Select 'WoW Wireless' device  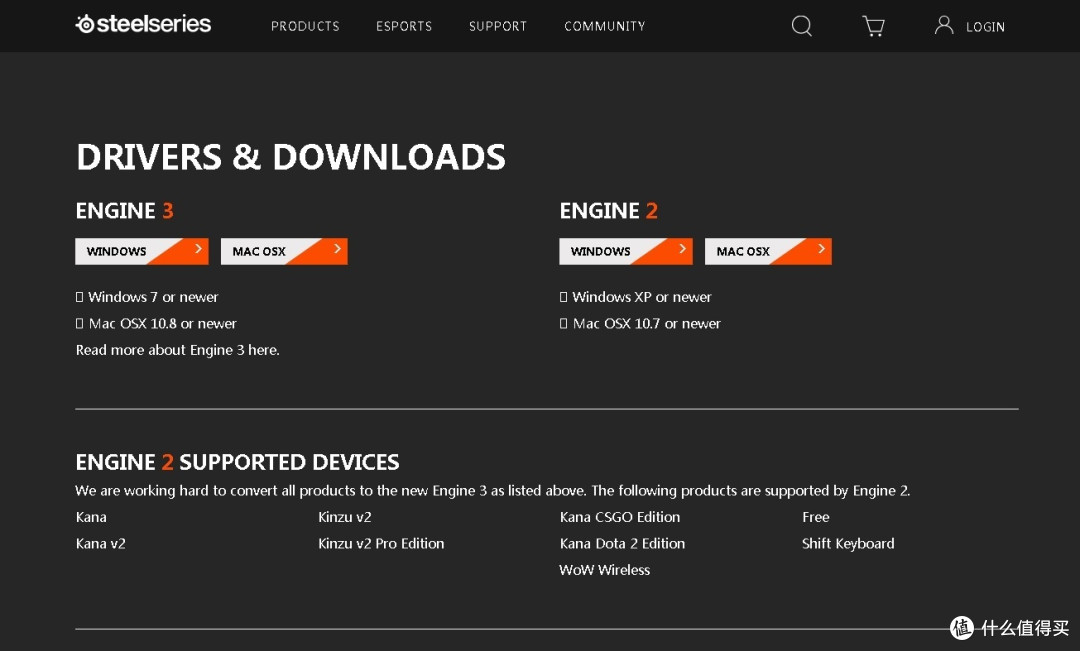(605, 570)
